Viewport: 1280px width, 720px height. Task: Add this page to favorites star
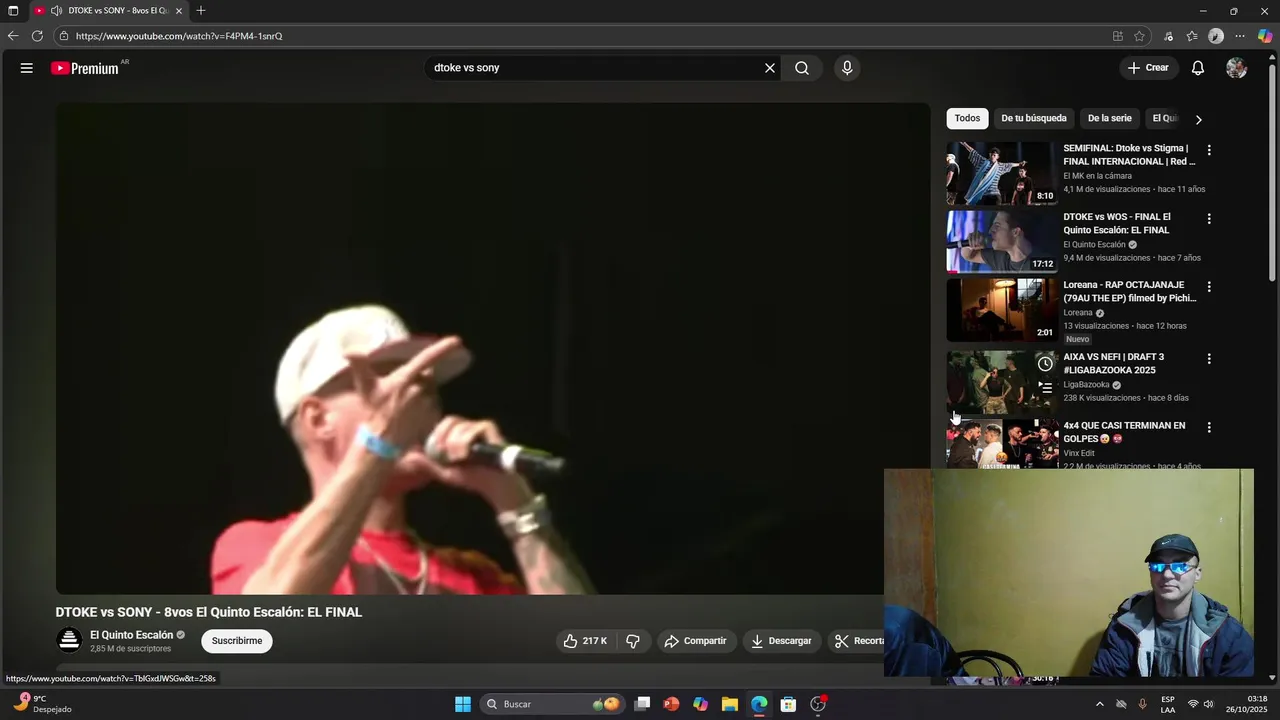tap(1139, 36)
